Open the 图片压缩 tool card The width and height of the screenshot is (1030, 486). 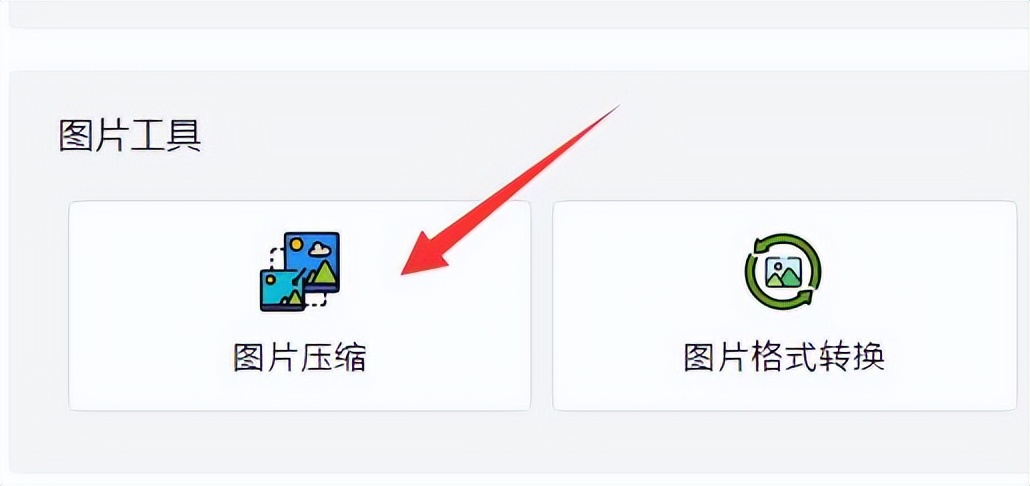coord(300,306)
